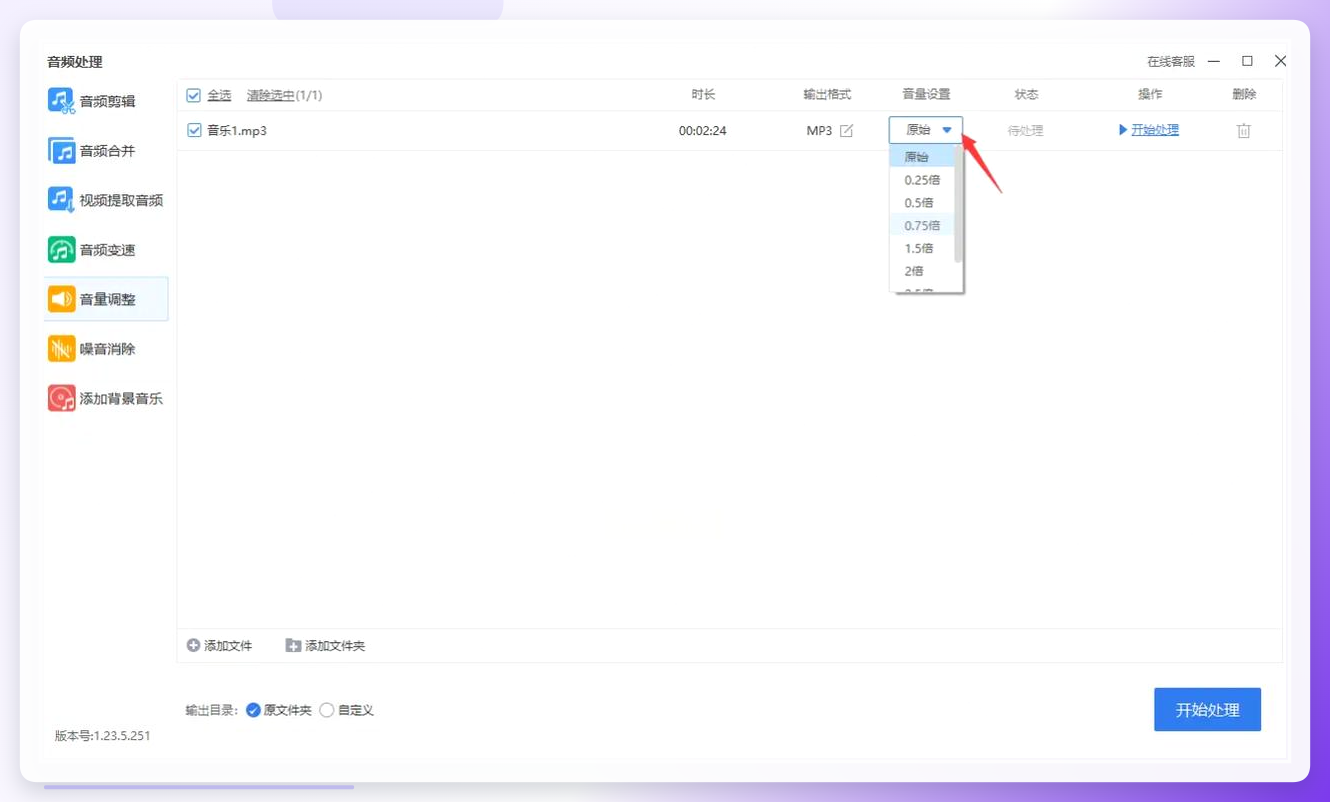Image resolution: width=1330 pixels, height=802 pixels.
Task: Select the 视频提取音频 extraction icon
Action: 61,200
